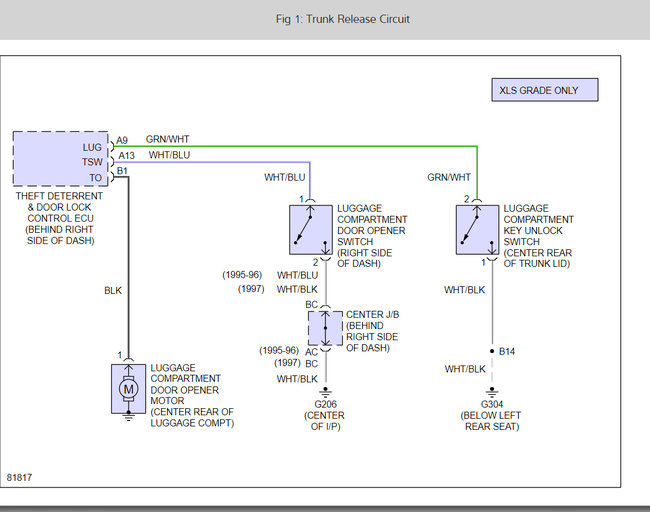Click the luggage compartment door opener motor symbol
The image size is (650, 512).
pos(129,389)
